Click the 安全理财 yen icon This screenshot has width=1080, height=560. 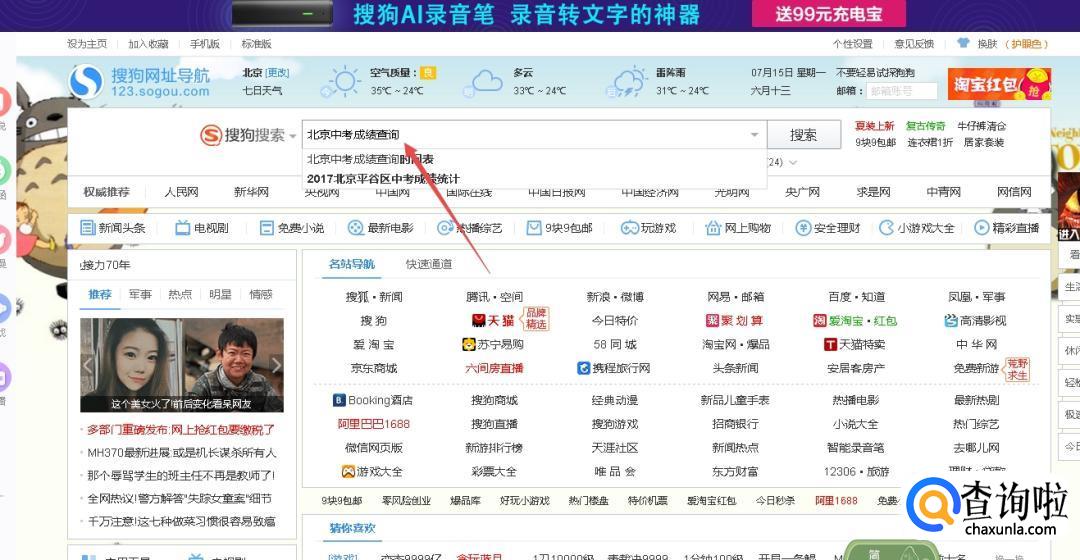click(x=803, y=228)
